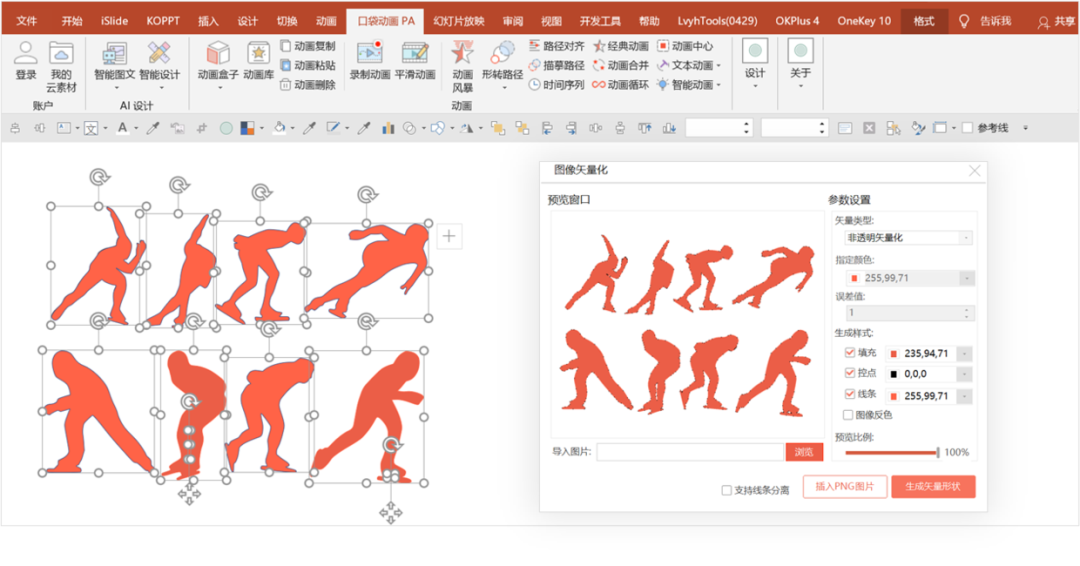Click 时间序列 time sequence

tap(557, 85)
